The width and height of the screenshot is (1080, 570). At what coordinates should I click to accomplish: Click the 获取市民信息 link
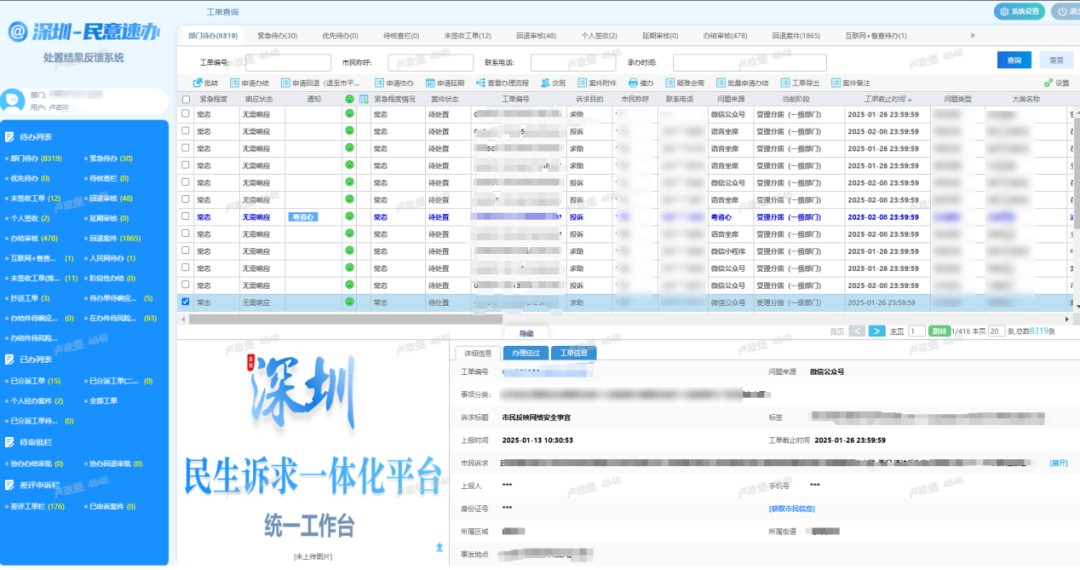[x=791, y=508]
